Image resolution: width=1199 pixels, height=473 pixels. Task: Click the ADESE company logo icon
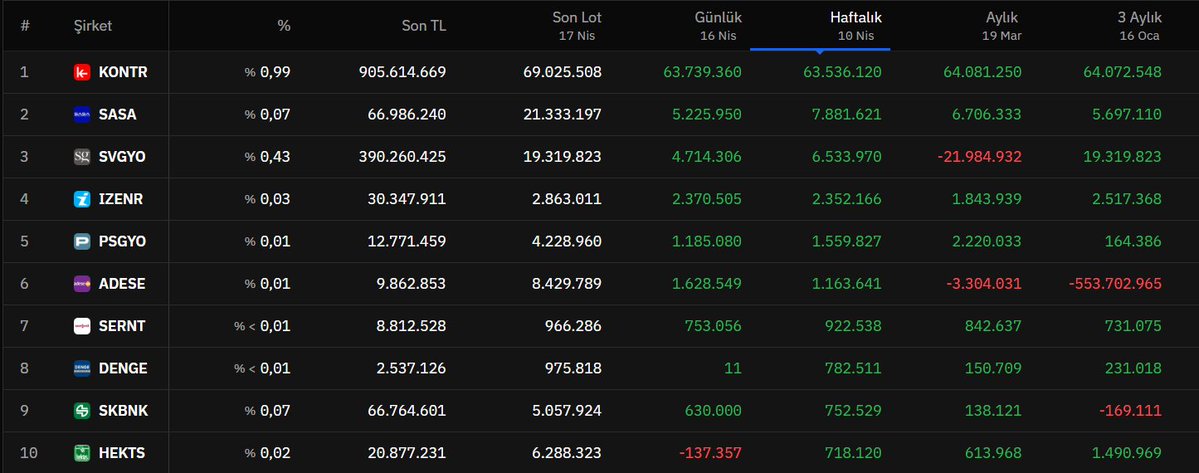[82, 283]
